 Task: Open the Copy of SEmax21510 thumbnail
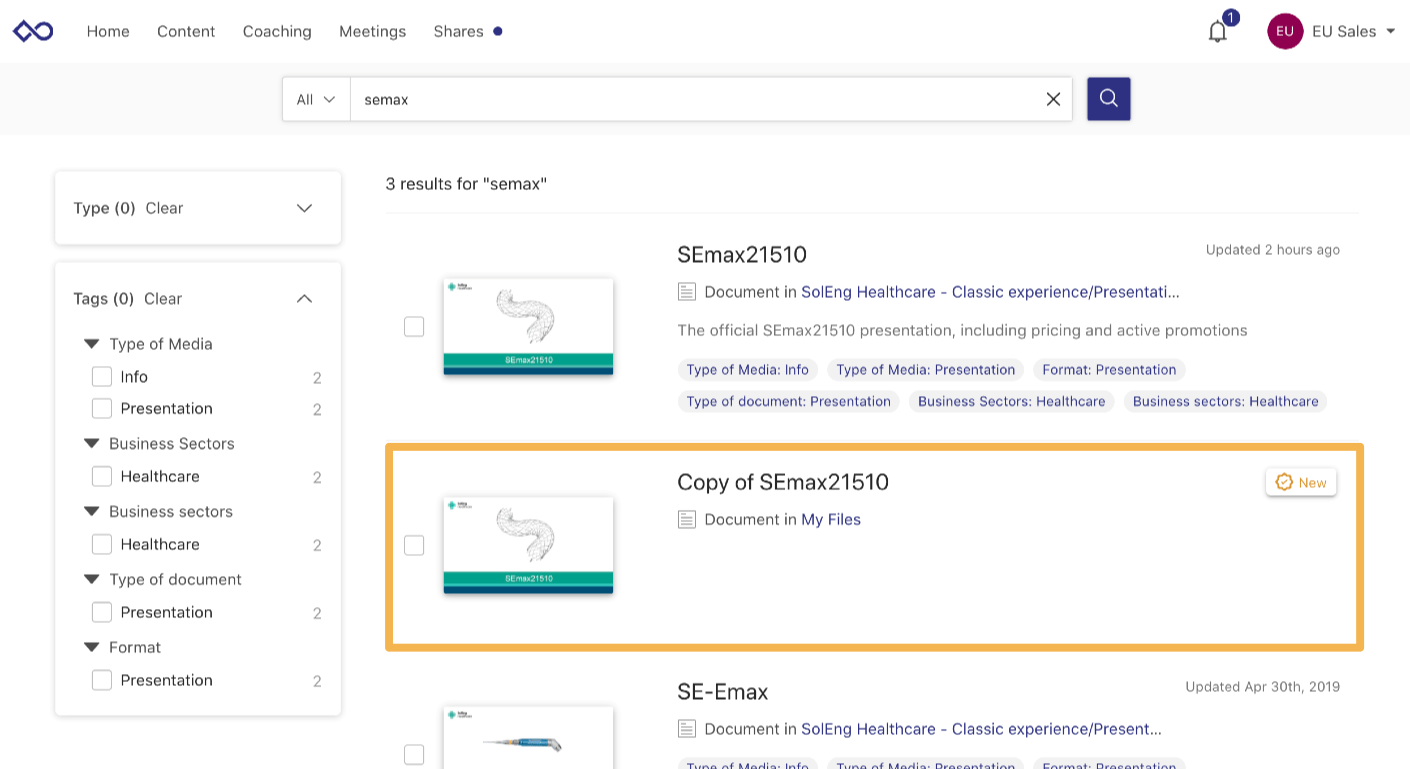(x=528, y=545)
